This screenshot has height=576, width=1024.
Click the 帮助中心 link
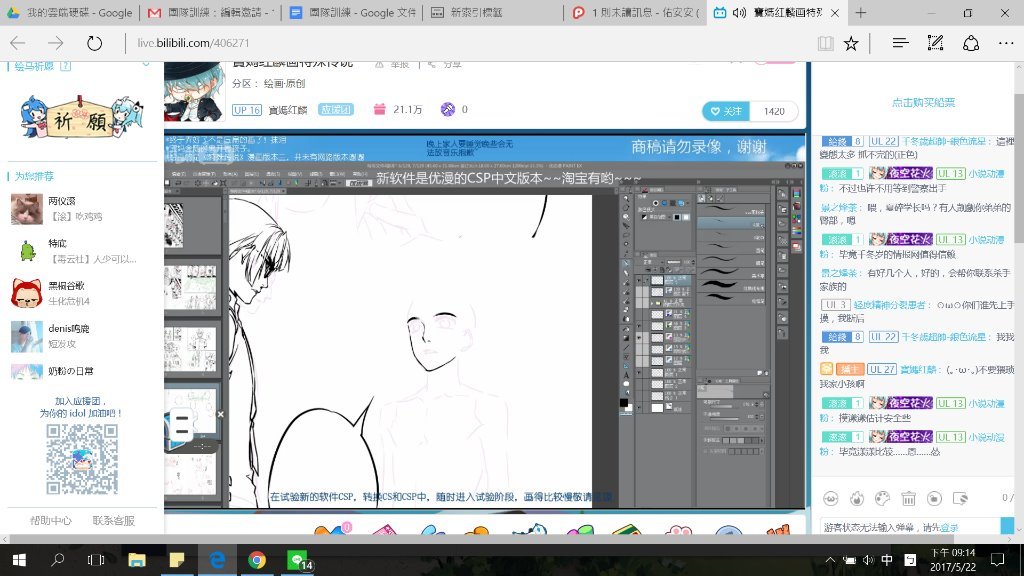click(50, 520)
